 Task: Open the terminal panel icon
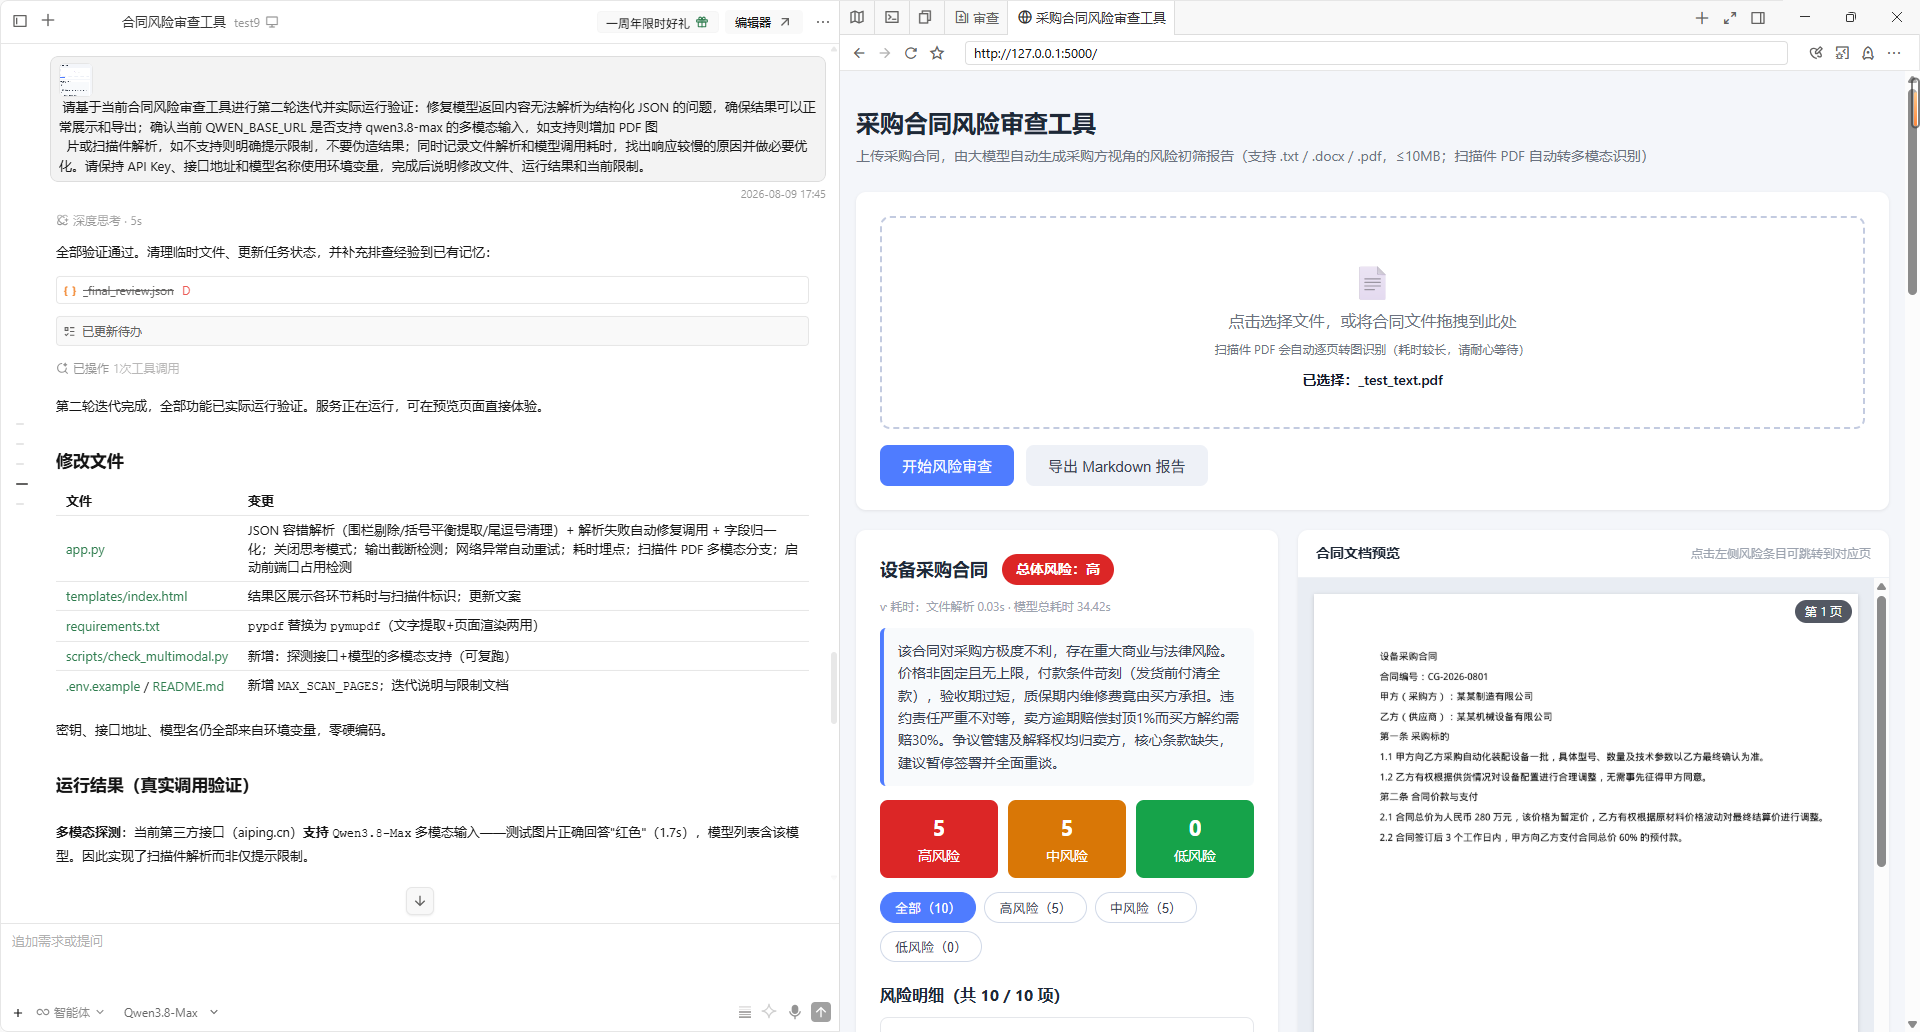(892, 18)
